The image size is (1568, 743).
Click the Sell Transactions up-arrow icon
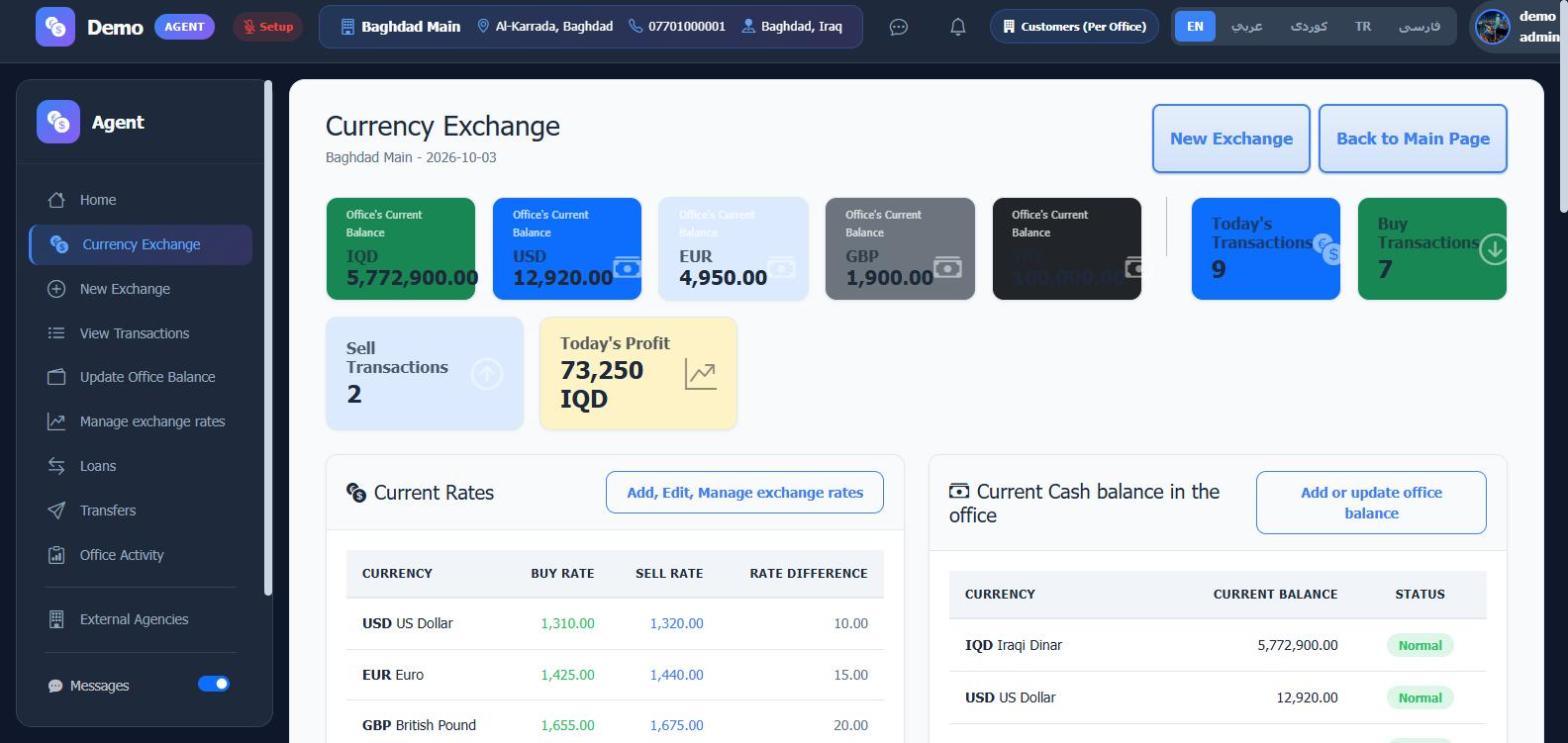click(487, 374)
